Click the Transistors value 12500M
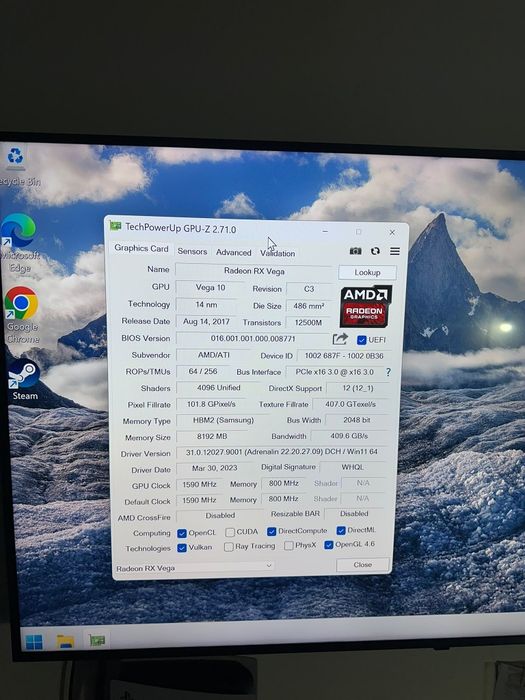This screenshot has height=700, width=525. click(x=308, y=322)
